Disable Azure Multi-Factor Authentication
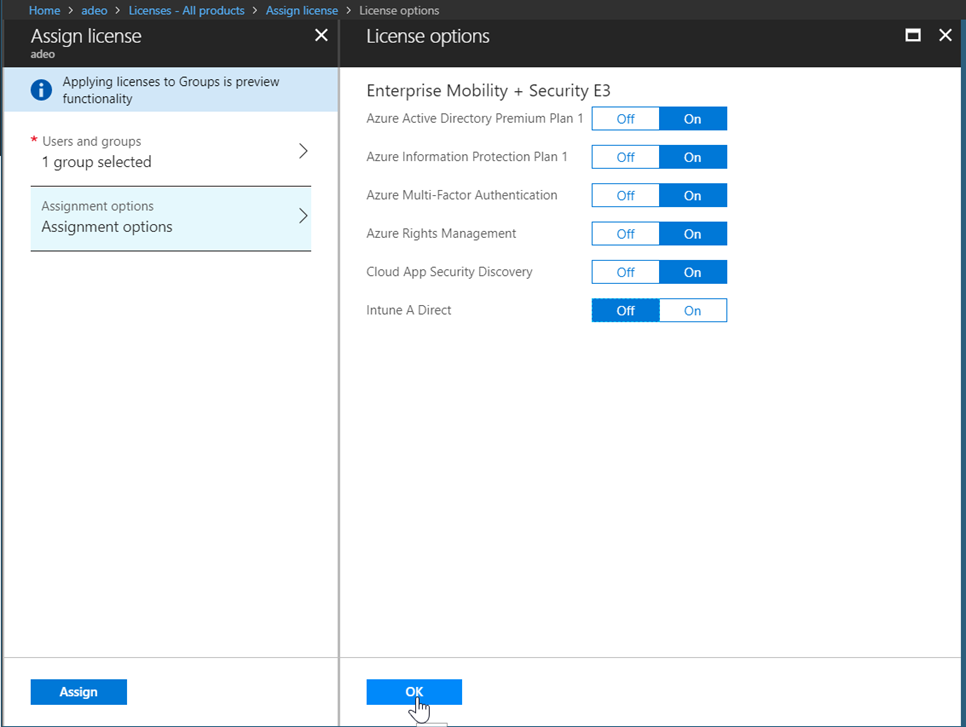Screen dimensions: 966x727 coord(625,196)
